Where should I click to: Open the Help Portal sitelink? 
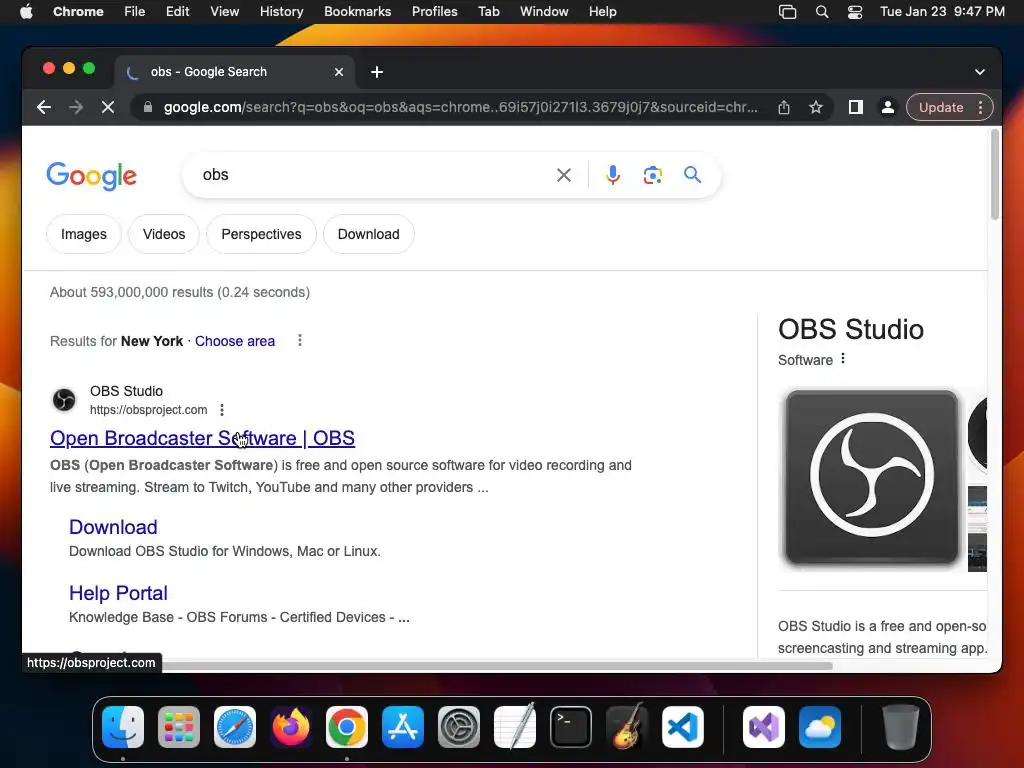click(x=118, y=593)
